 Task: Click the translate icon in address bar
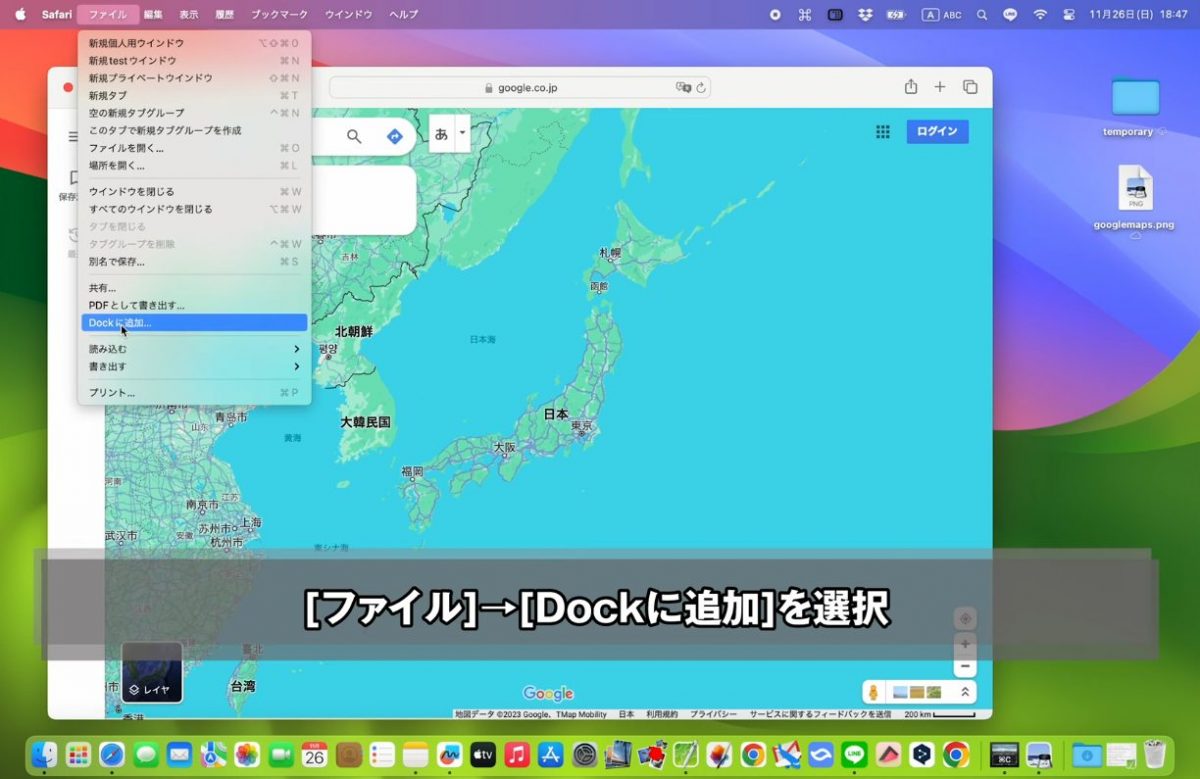[x=684, y=88]
